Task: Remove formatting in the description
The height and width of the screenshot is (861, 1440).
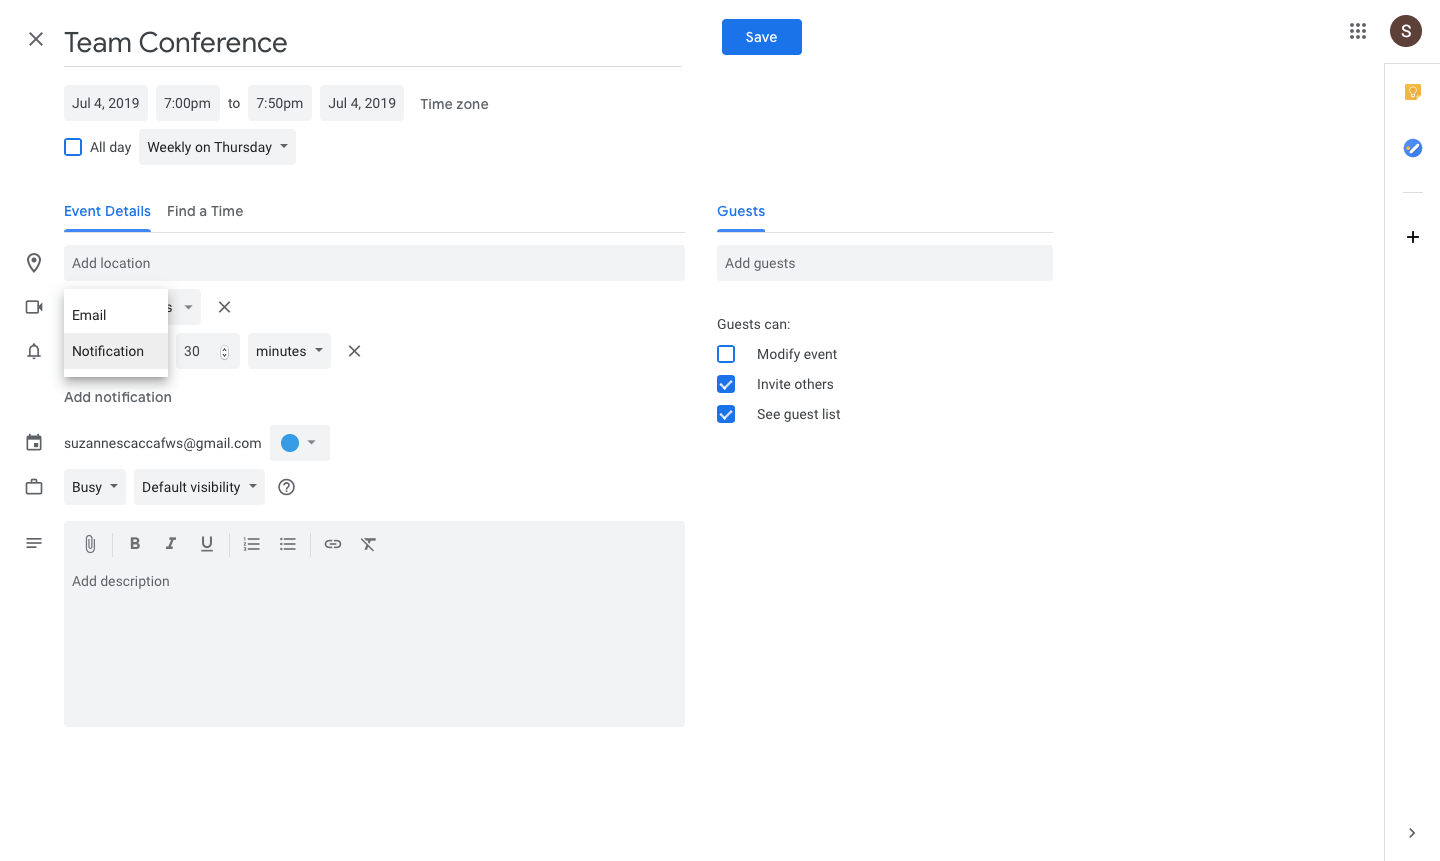Action: coord(369,544)
